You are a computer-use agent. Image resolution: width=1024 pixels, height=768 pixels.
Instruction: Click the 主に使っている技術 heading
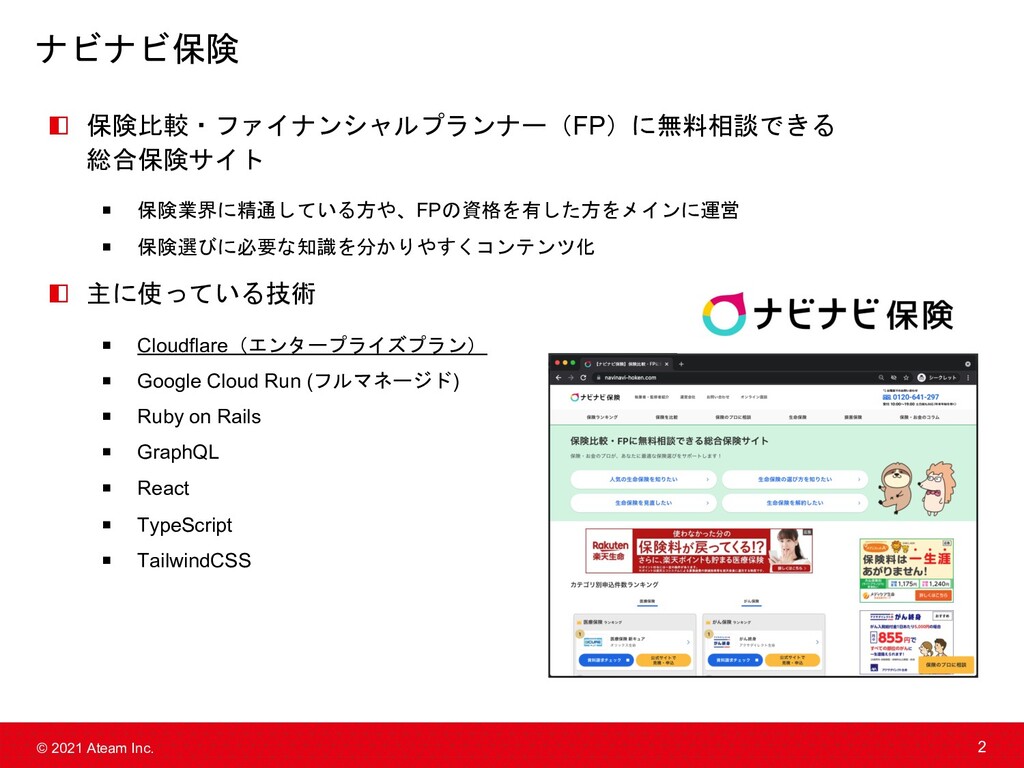[202, 293]
